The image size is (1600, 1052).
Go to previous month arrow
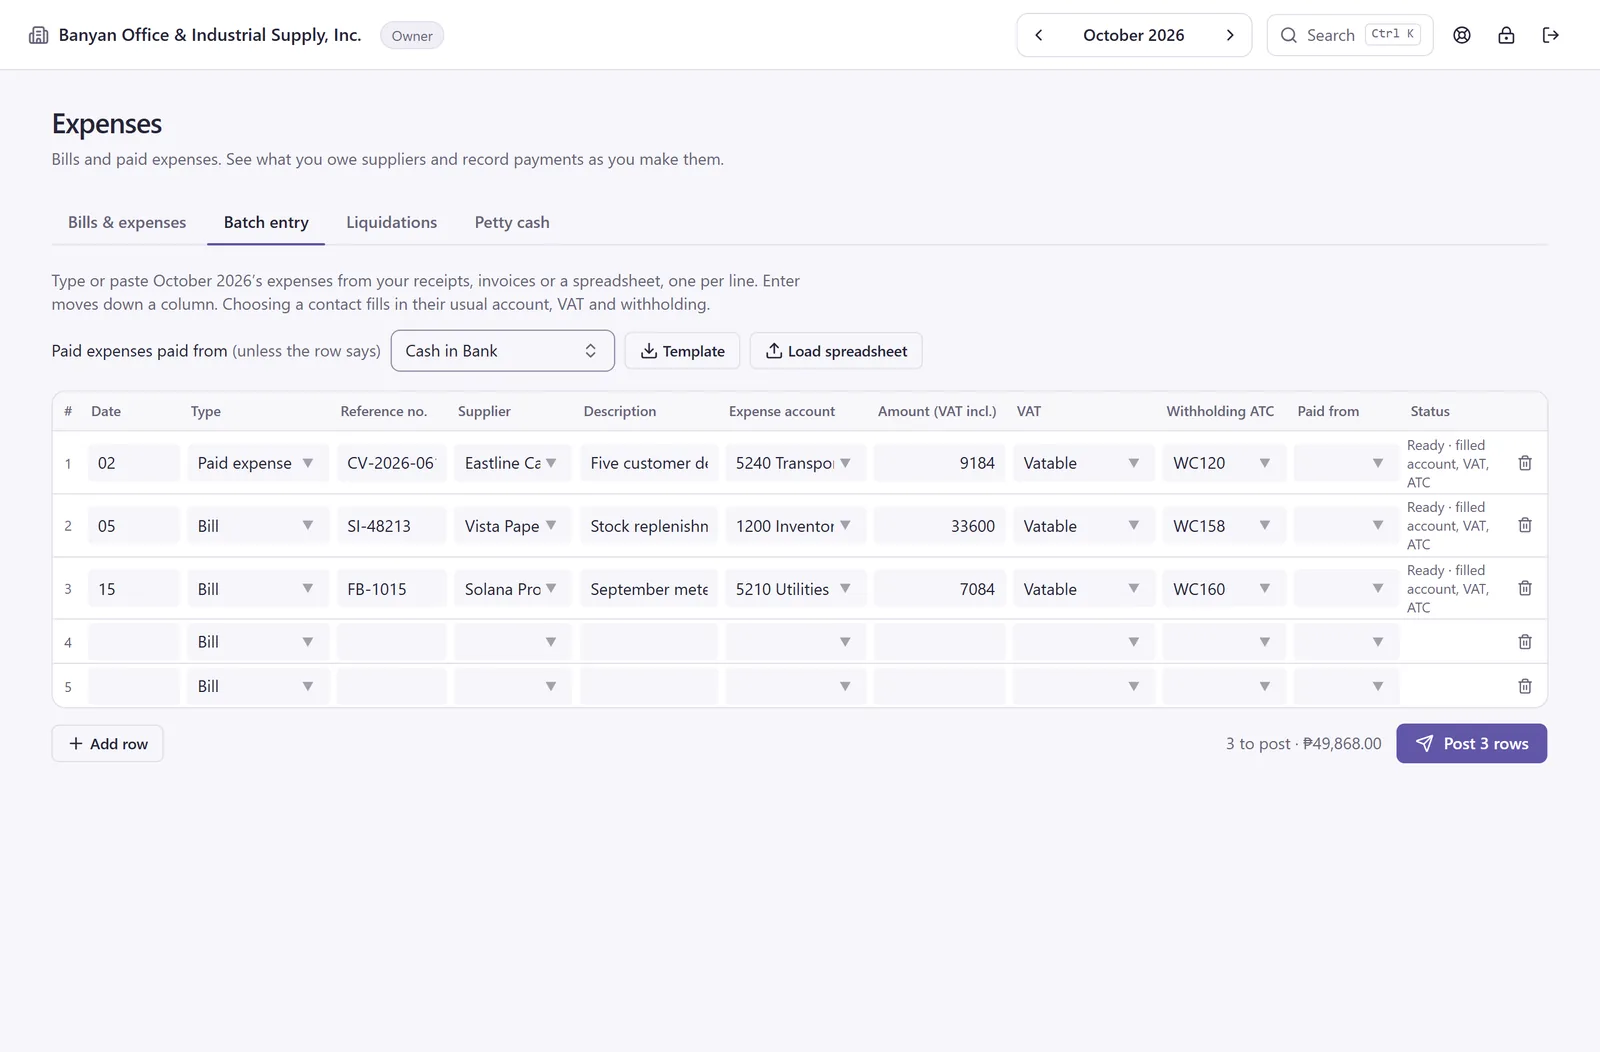[1039, 35]
